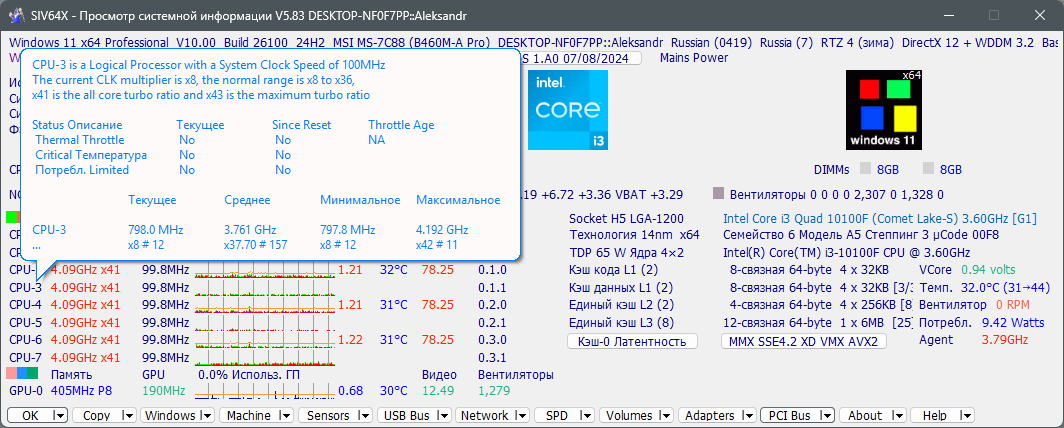The width and height of the screenshot is (1064, 428).
Task: Open the USB Bus button dropdown arrow
Action: 442,416
